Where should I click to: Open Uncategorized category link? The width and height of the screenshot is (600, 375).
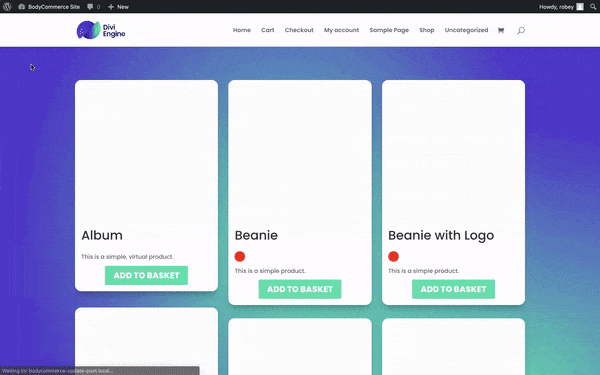[466, 30]
